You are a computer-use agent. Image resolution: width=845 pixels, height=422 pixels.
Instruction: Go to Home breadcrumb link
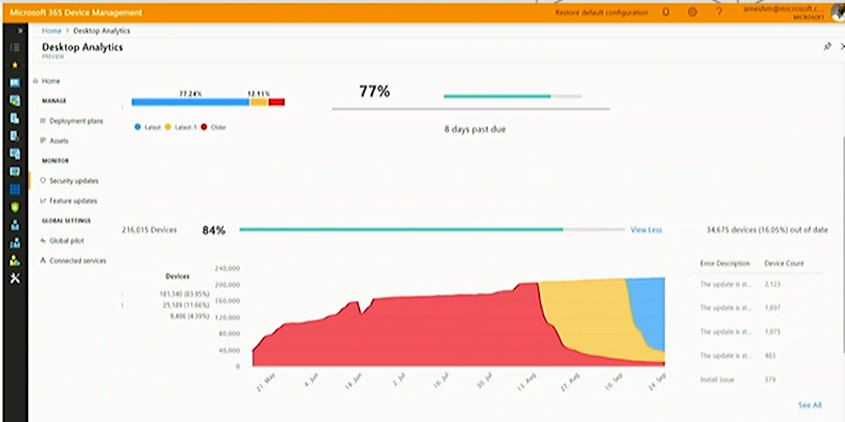(x=52, y=31)
